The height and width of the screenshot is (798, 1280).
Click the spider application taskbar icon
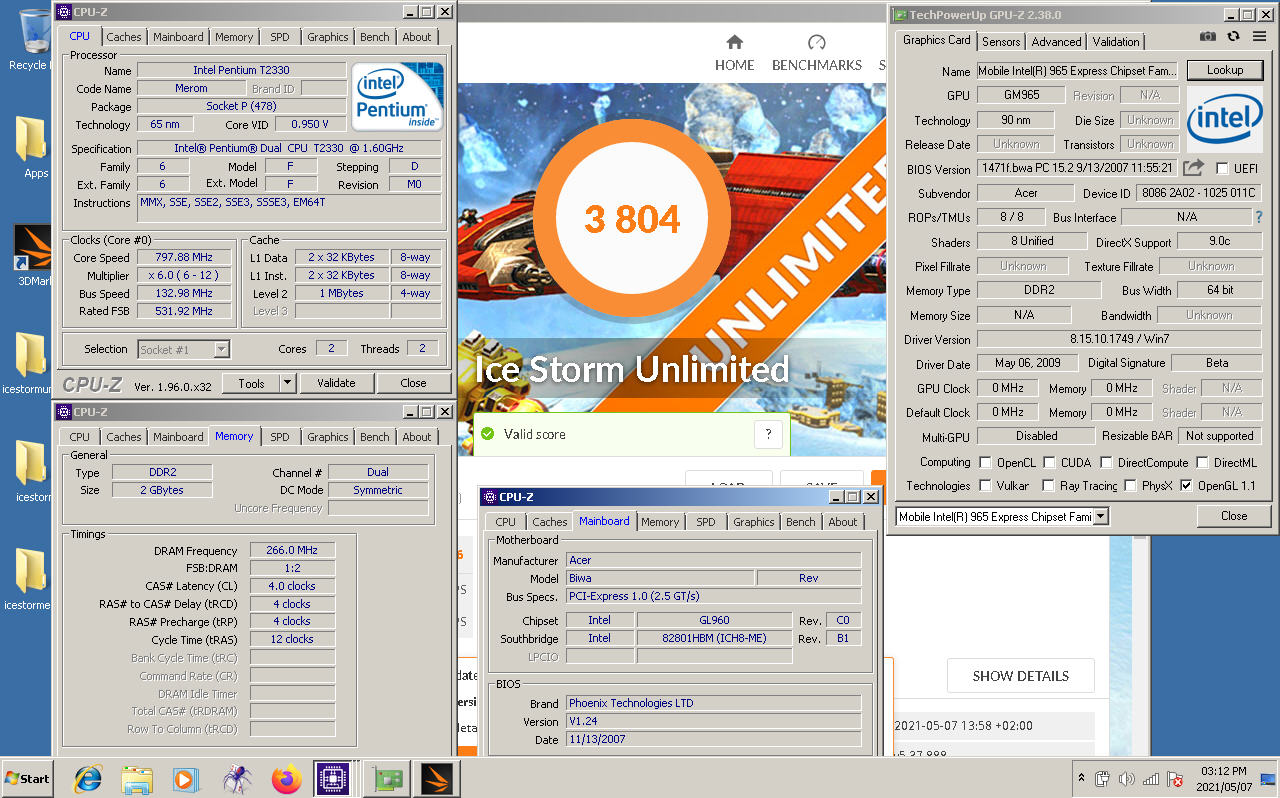(x=236, y=778)
